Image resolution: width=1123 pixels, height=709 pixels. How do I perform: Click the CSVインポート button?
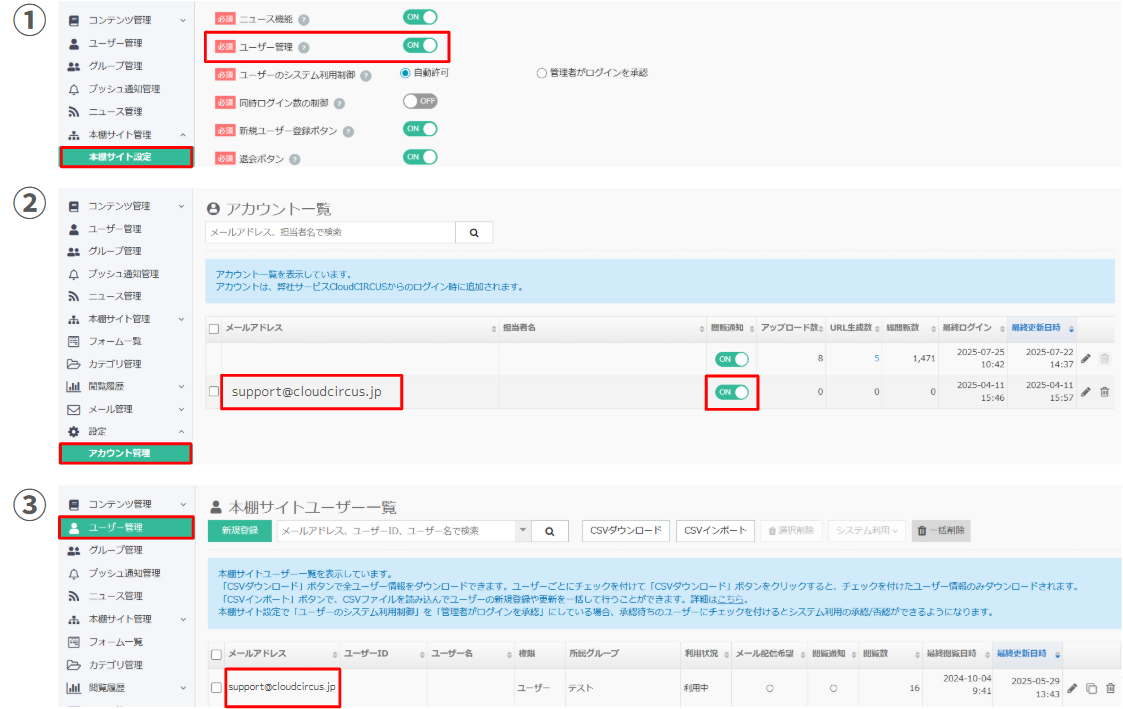[x=715, y=531]
